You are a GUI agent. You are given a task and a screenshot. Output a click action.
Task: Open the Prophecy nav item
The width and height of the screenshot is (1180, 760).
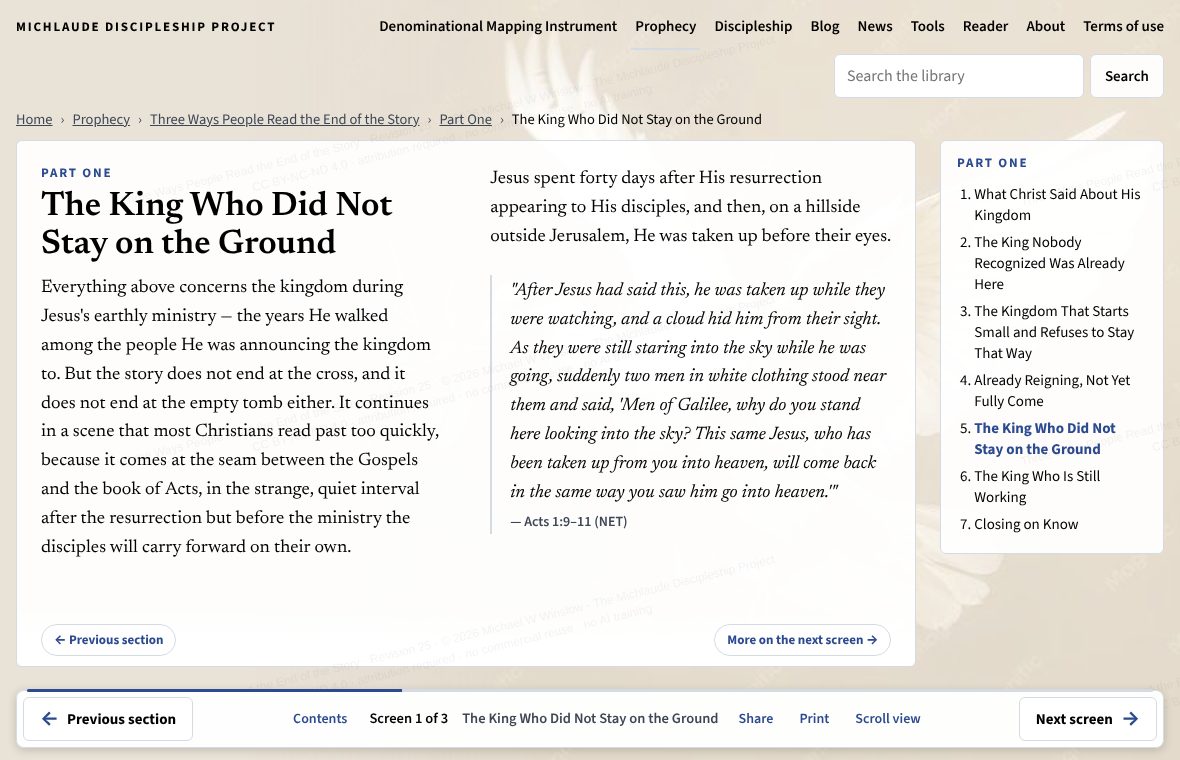coord(665,26)
